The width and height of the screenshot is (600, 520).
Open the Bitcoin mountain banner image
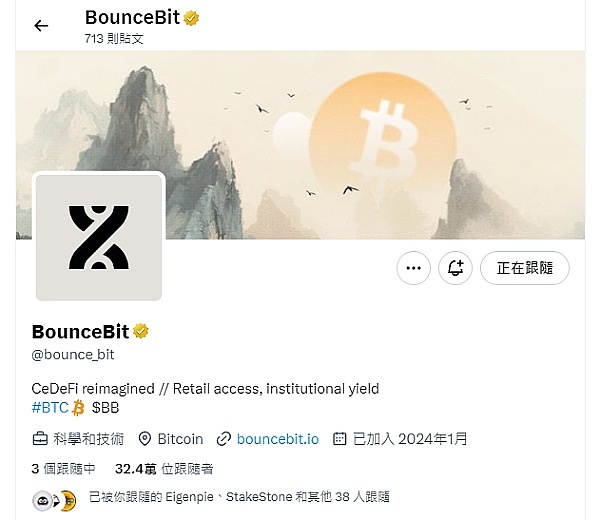[300, 145]
